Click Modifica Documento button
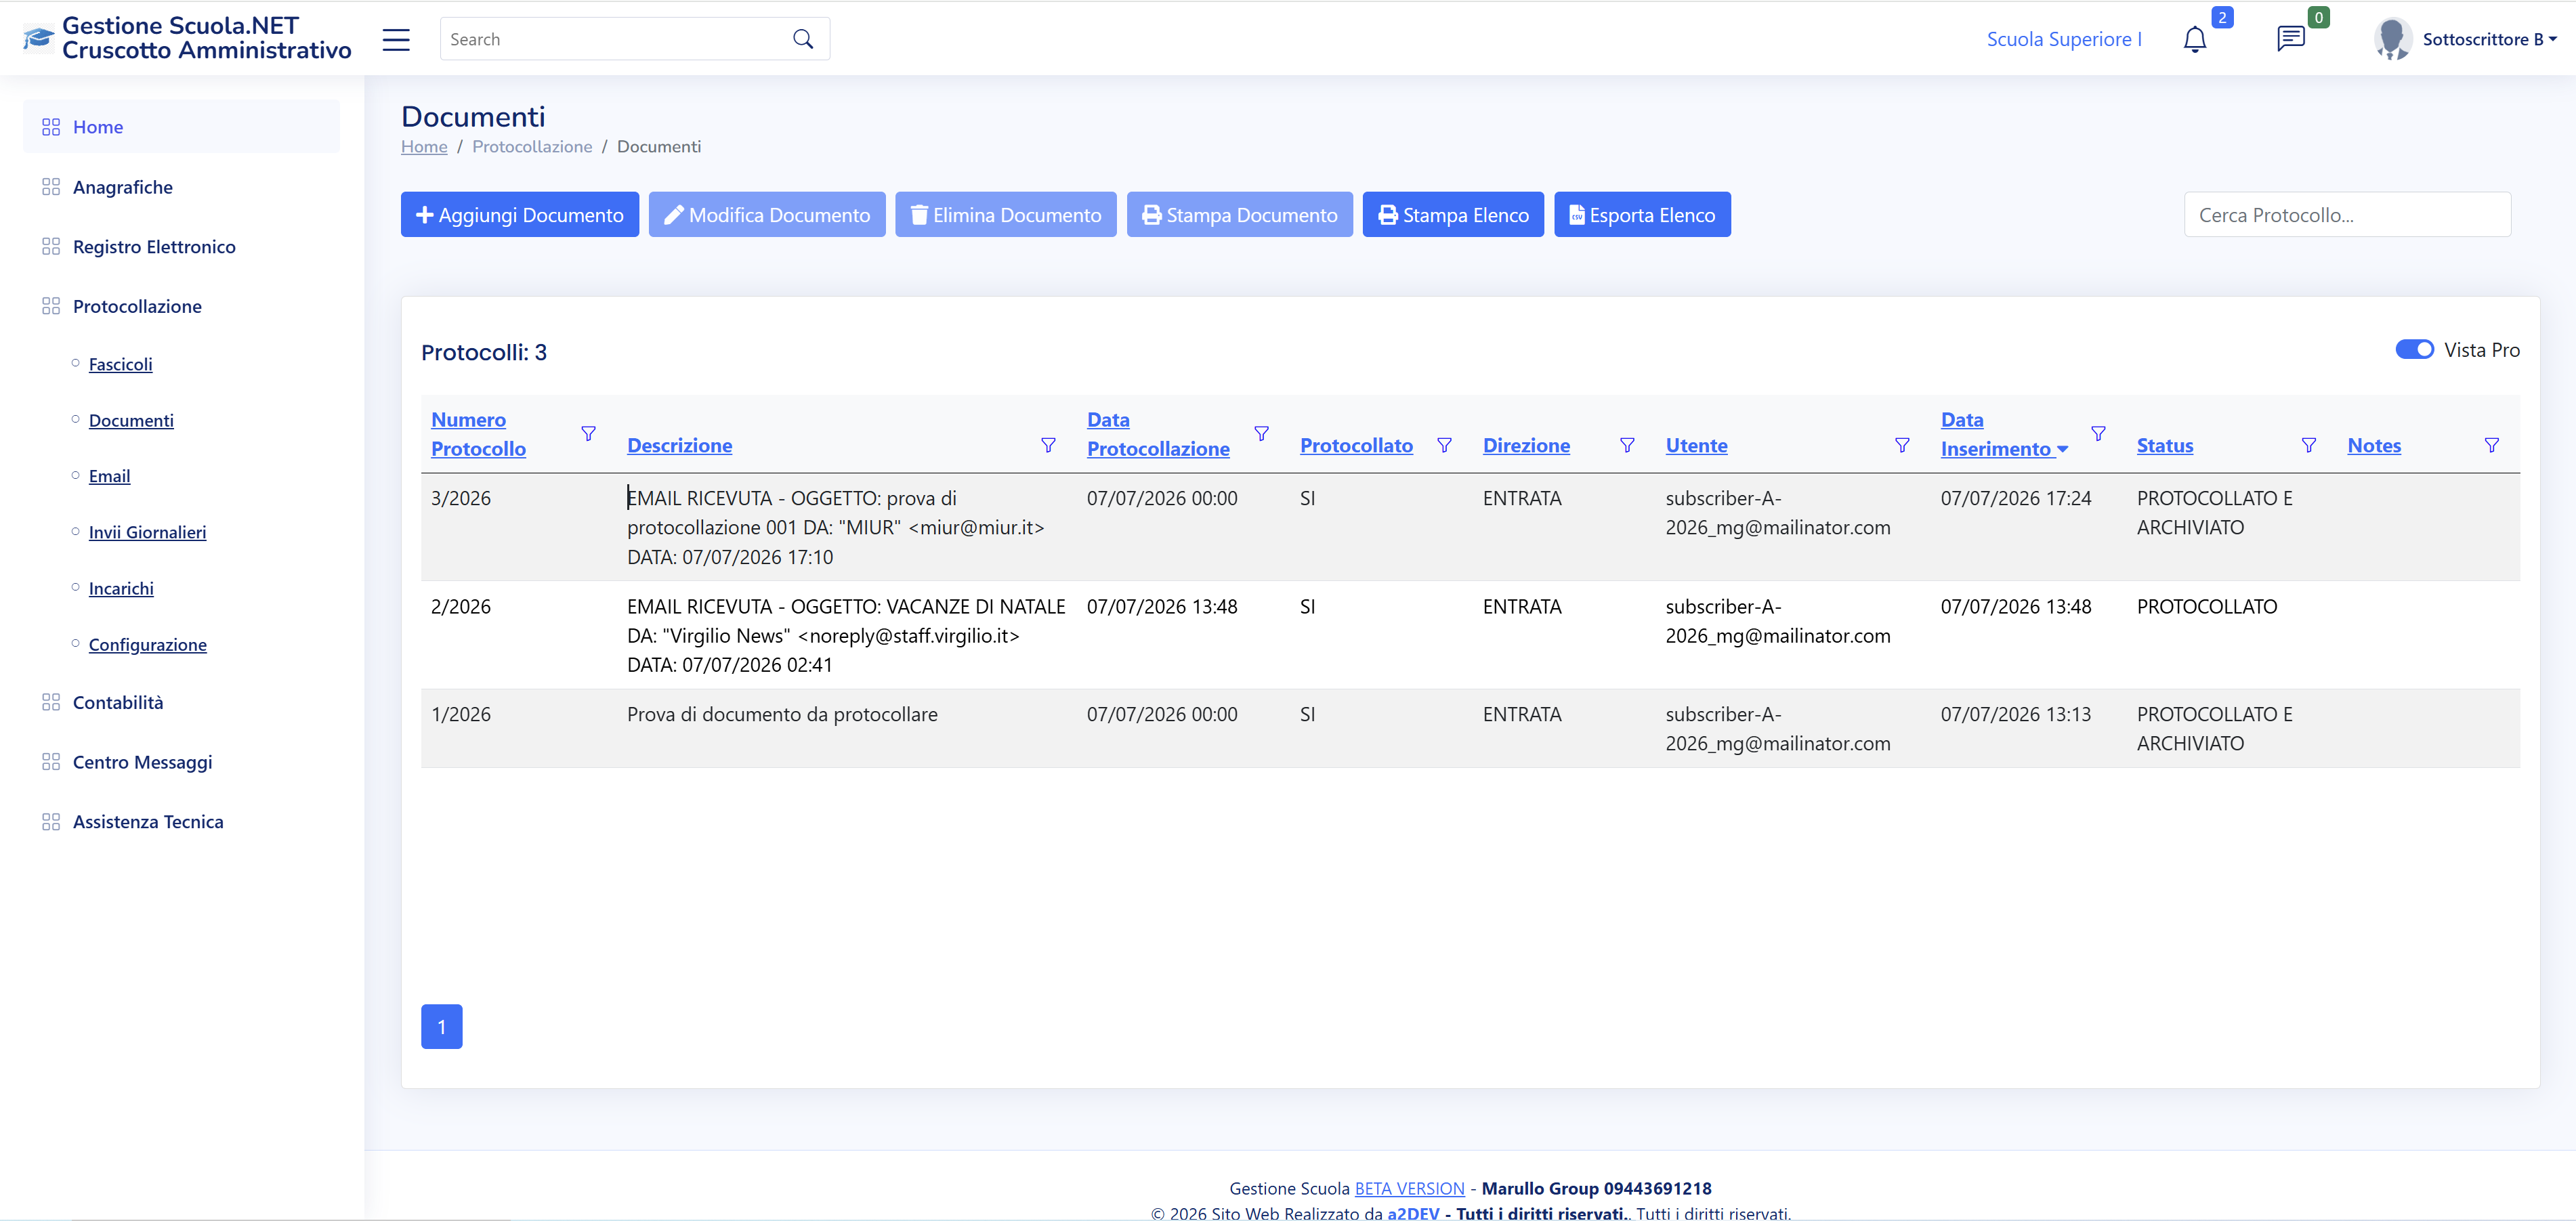The height and width of the screenshot is (1221, 2576). [x=766, y=214]
